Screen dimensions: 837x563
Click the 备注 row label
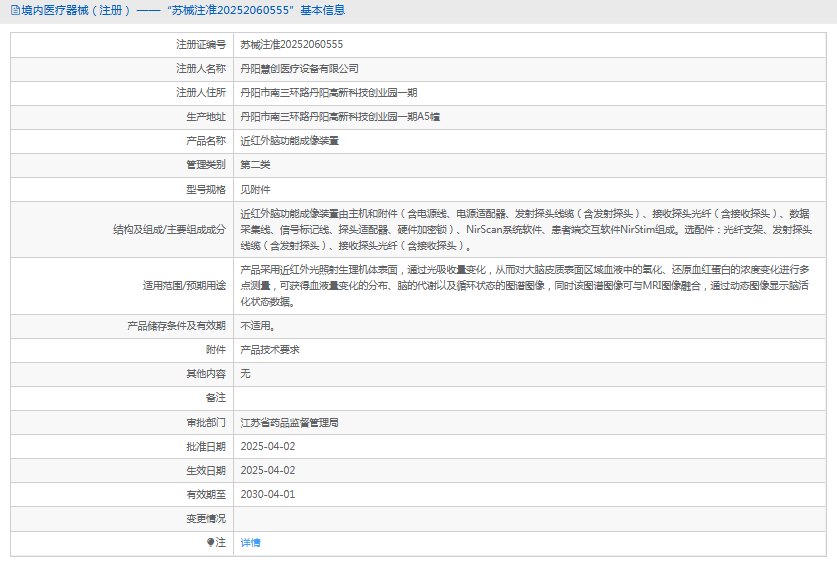216,398
